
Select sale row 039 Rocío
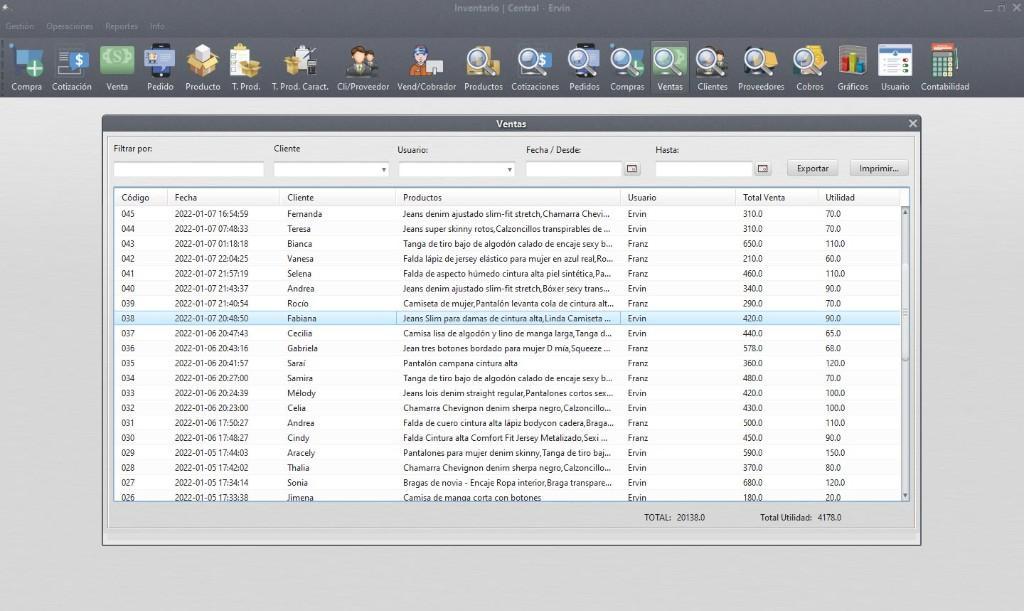coord(507,304)
